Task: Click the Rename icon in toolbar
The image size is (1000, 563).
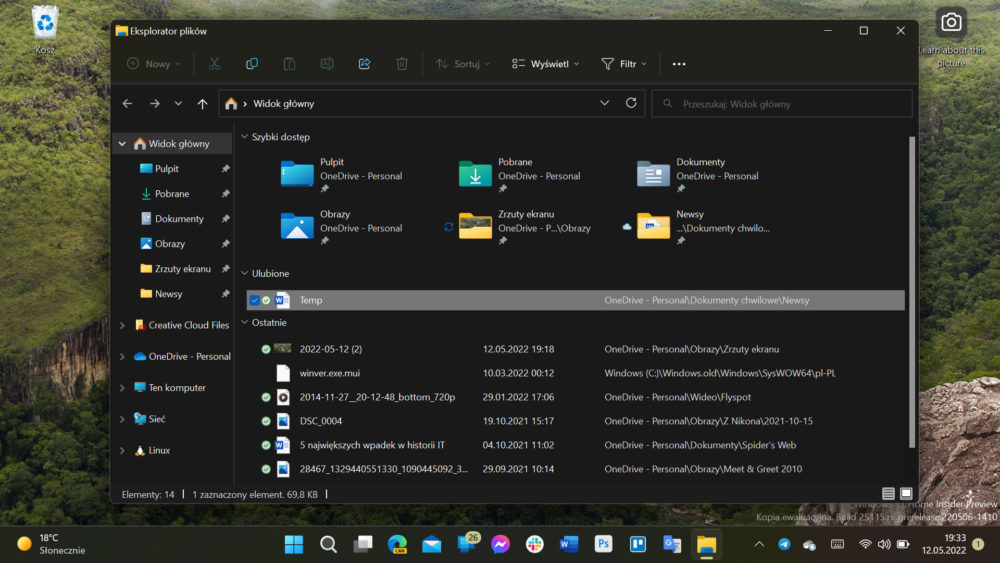Action: point(327,64)
